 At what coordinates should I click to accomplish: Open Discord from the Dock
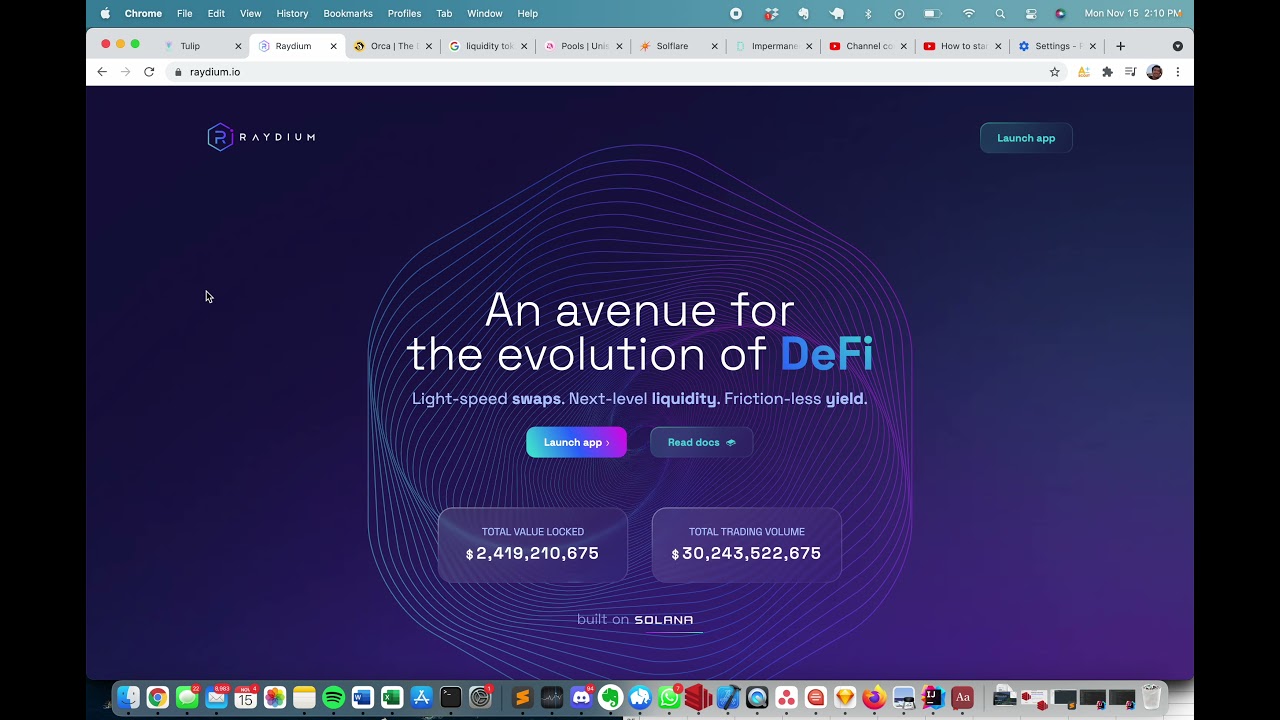(x=581, y=697)
